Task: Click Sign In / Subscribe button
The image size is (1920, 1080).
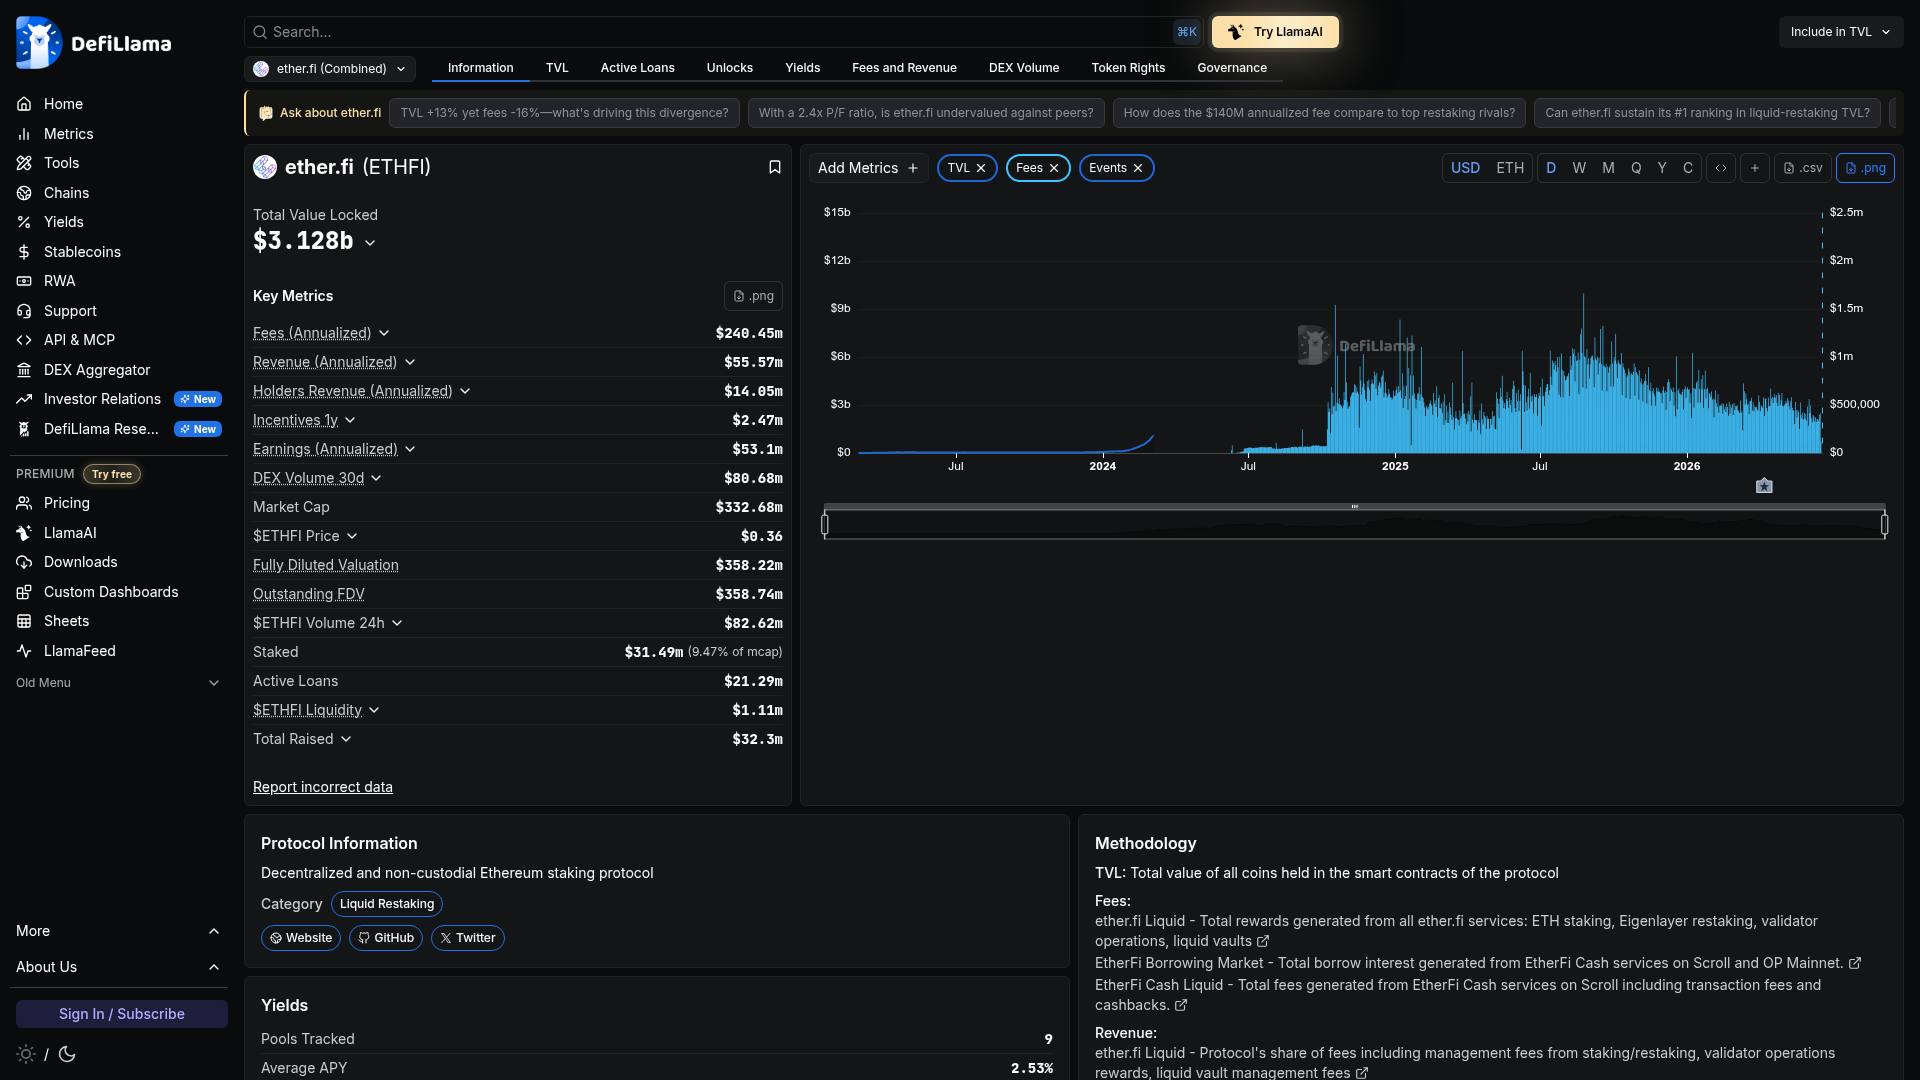Action: [x=122, y=1014]
